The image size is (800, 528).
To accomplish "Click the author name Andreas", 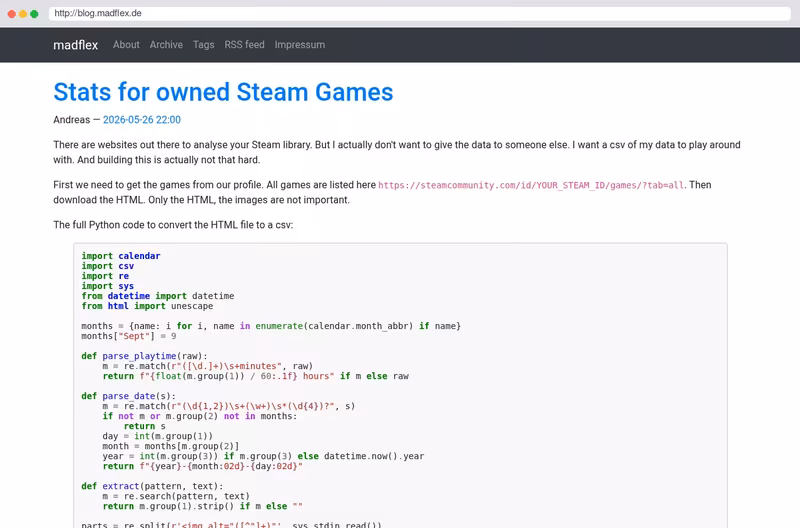I will coord(71,120).
